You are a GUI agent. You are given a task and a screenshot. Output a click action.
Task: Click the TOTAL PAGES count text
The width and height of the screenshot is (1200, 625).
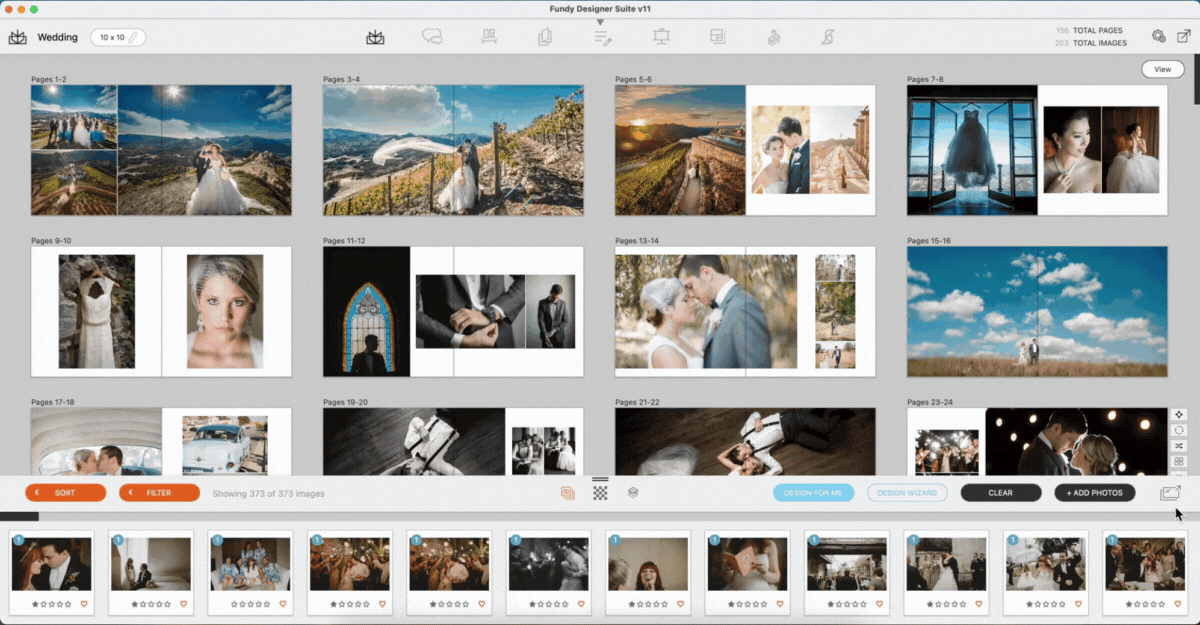coord(1090,31)
